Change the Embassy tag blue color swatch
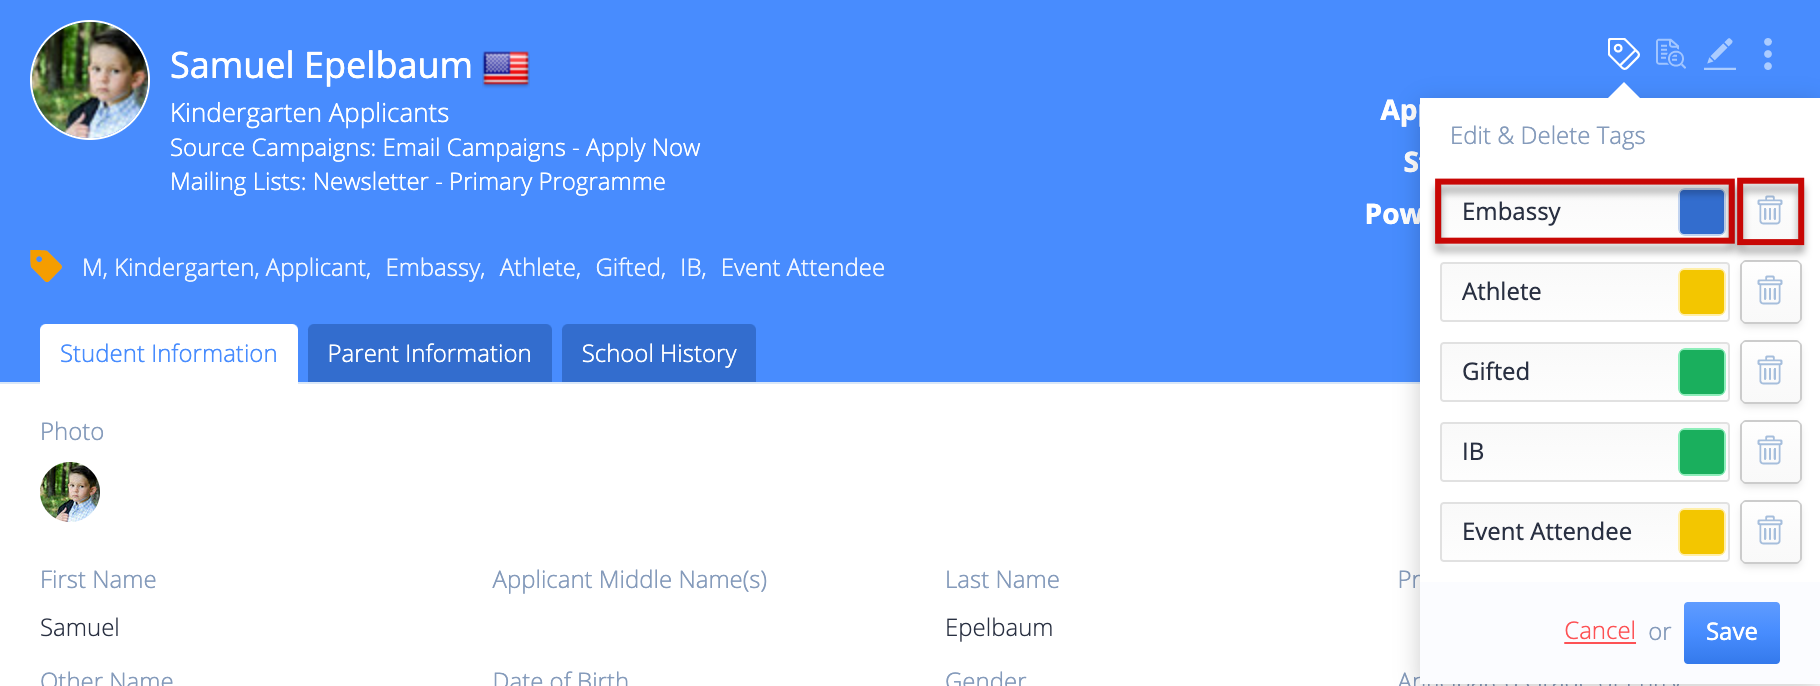This screenshot has height=686, width=1820. tap(1701, 211)
